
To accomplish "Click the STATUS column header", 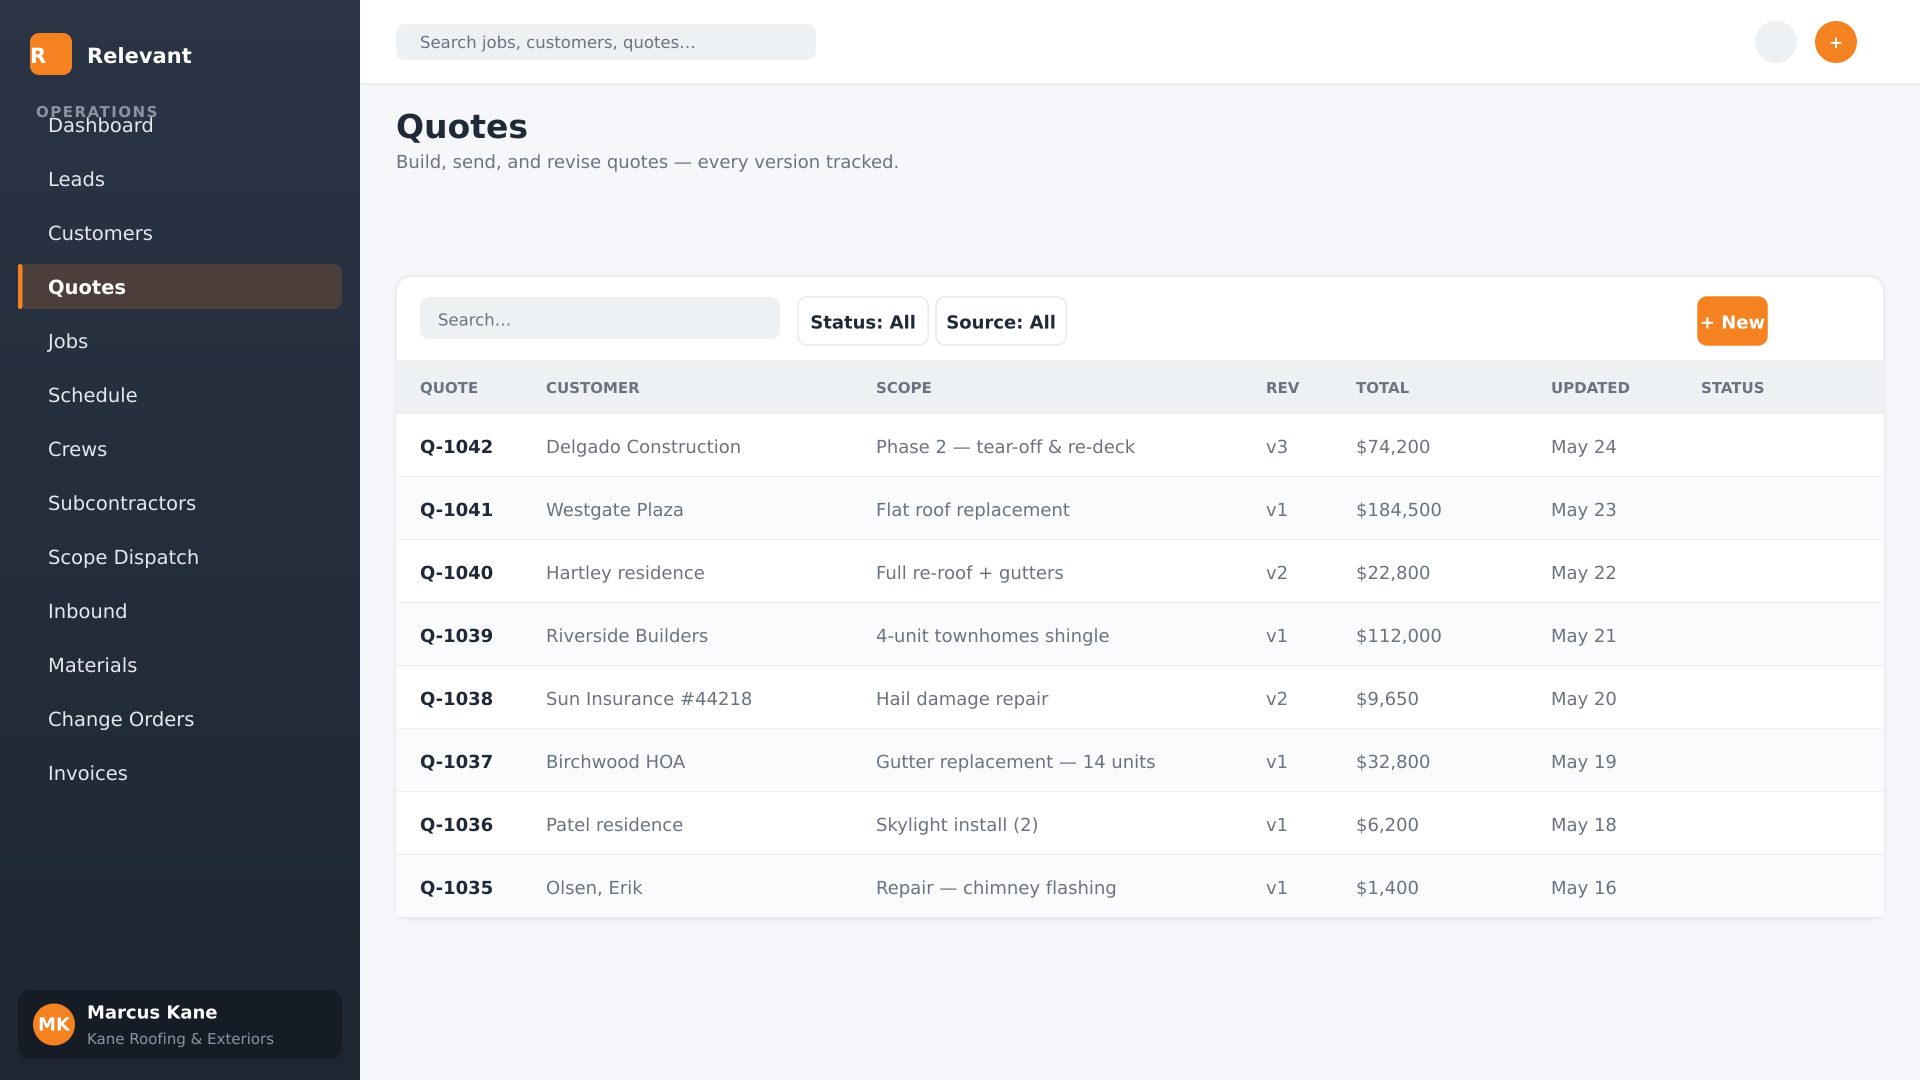I will click(x=1732, y=388).
